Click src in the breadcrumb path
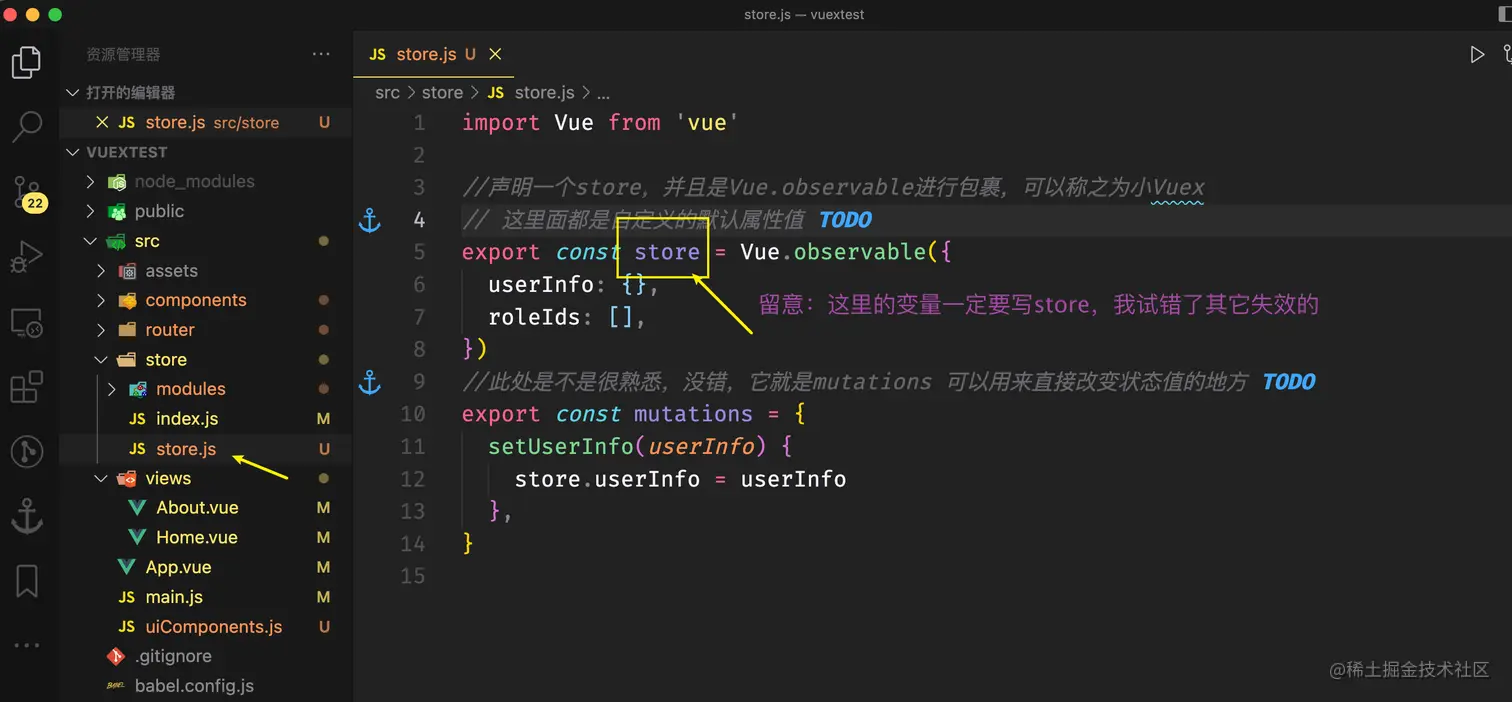Screen dimensions: 1512x702 click(x=387, y=92)
